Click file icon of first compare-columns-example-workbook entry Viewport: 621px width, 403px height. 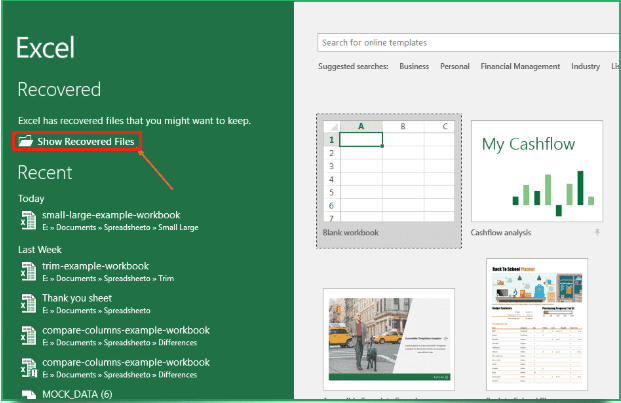[27, 335]
